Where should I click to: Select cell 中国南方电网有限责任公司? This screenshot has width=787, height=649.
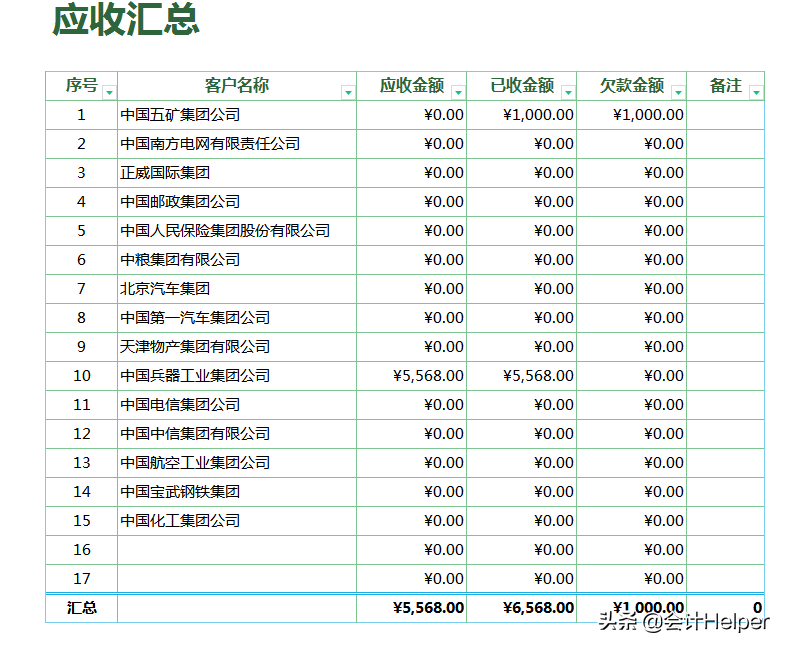[237, 144]
